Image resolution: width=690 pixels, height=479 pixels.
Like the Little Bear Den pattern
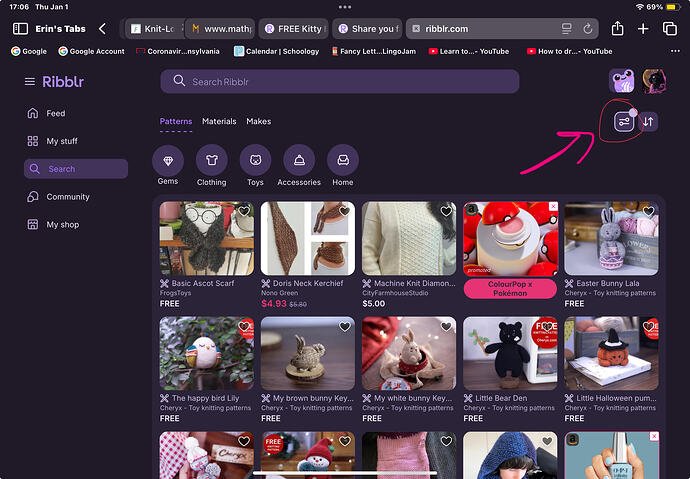pos(547,327)
